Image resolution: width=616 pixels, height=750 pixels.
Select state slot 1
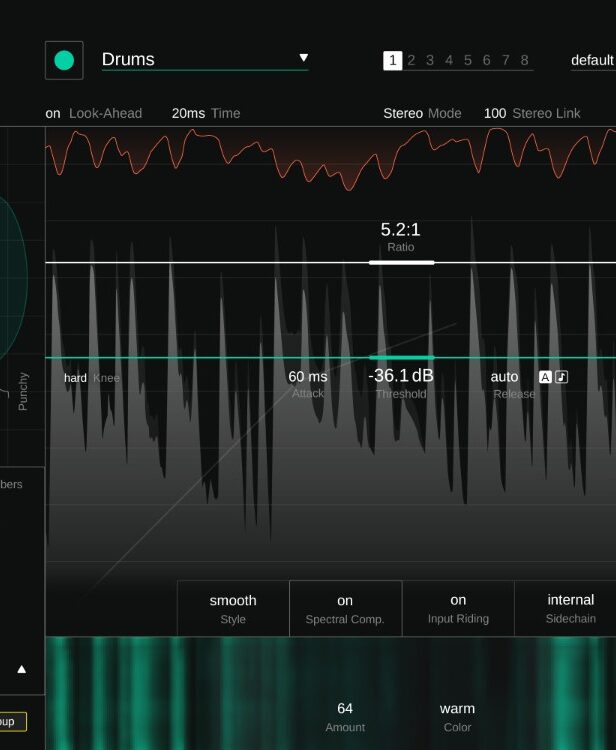point(392,61)
